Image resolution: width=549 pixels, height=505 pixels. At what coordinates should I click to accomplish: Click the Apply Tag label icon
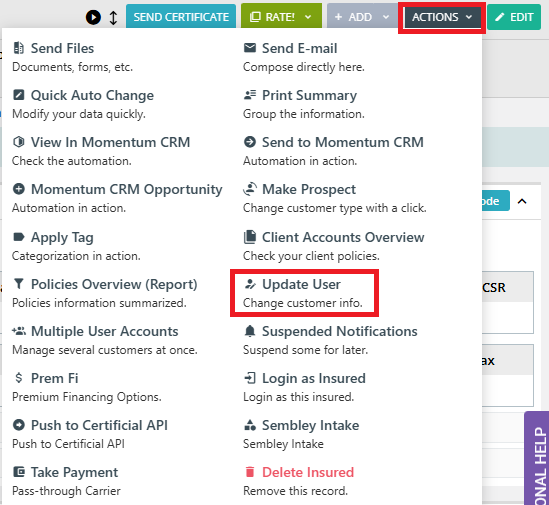coord(19,237)
